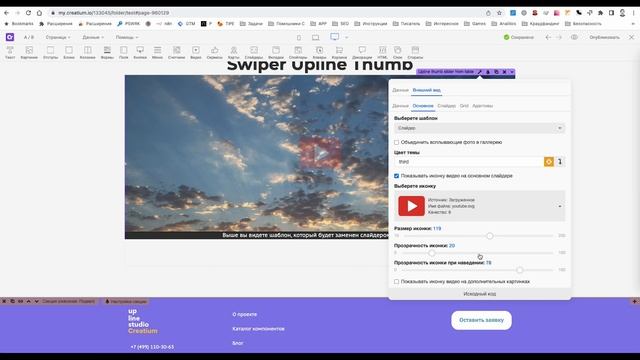The width and height of the screenshot is (640, 360).
Task: Insert a Блоки block element
Action: pyautogui.click(x=69, y=53)
